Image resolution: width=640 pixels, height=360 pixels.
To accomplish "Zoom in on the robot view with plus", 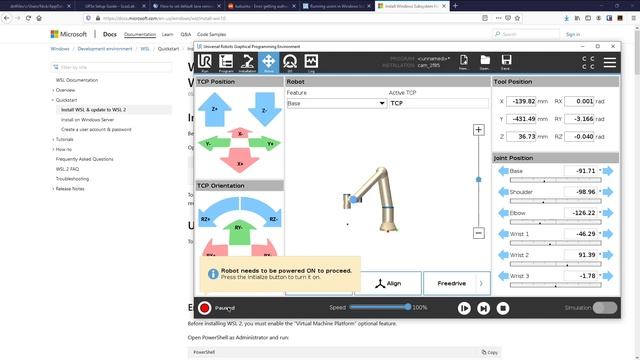I will (479, 130).
